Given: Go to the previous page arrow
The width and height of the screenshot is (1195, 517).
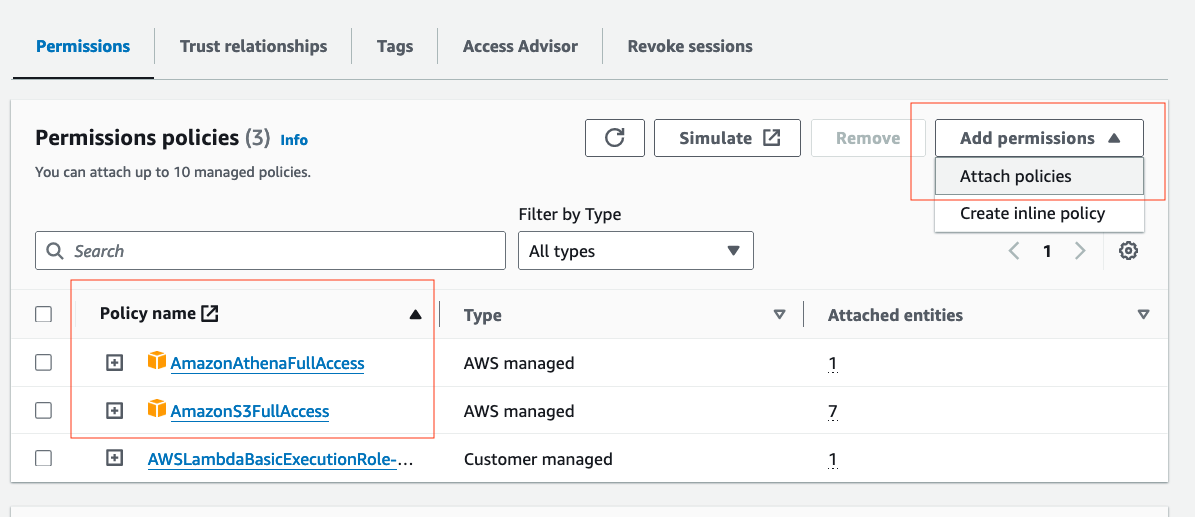Looking at the screenshot, I should (x=1014, y=251).
